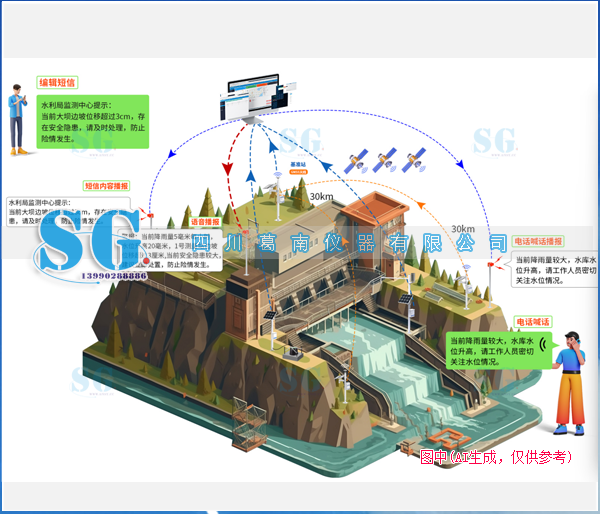This screenshot has height=514, width=600.
Task: Click the 图中(AI生成,仅供参考) caption
Action: [x=496, y=457]
